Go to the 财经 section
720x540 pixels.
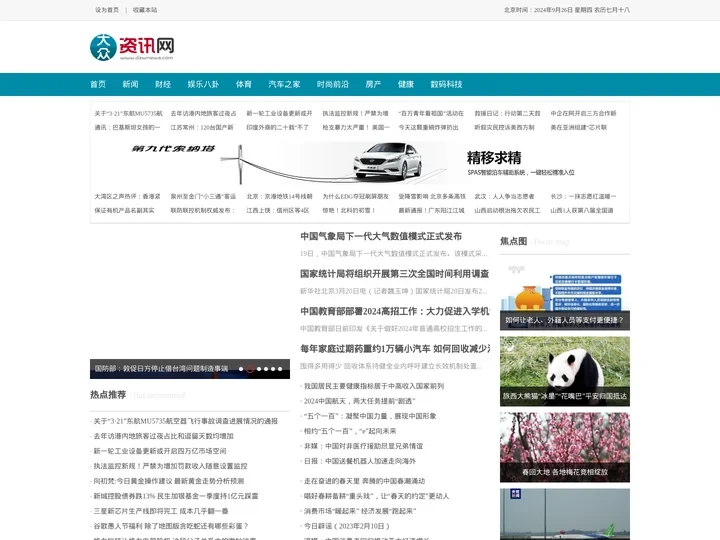pos(163,84)
